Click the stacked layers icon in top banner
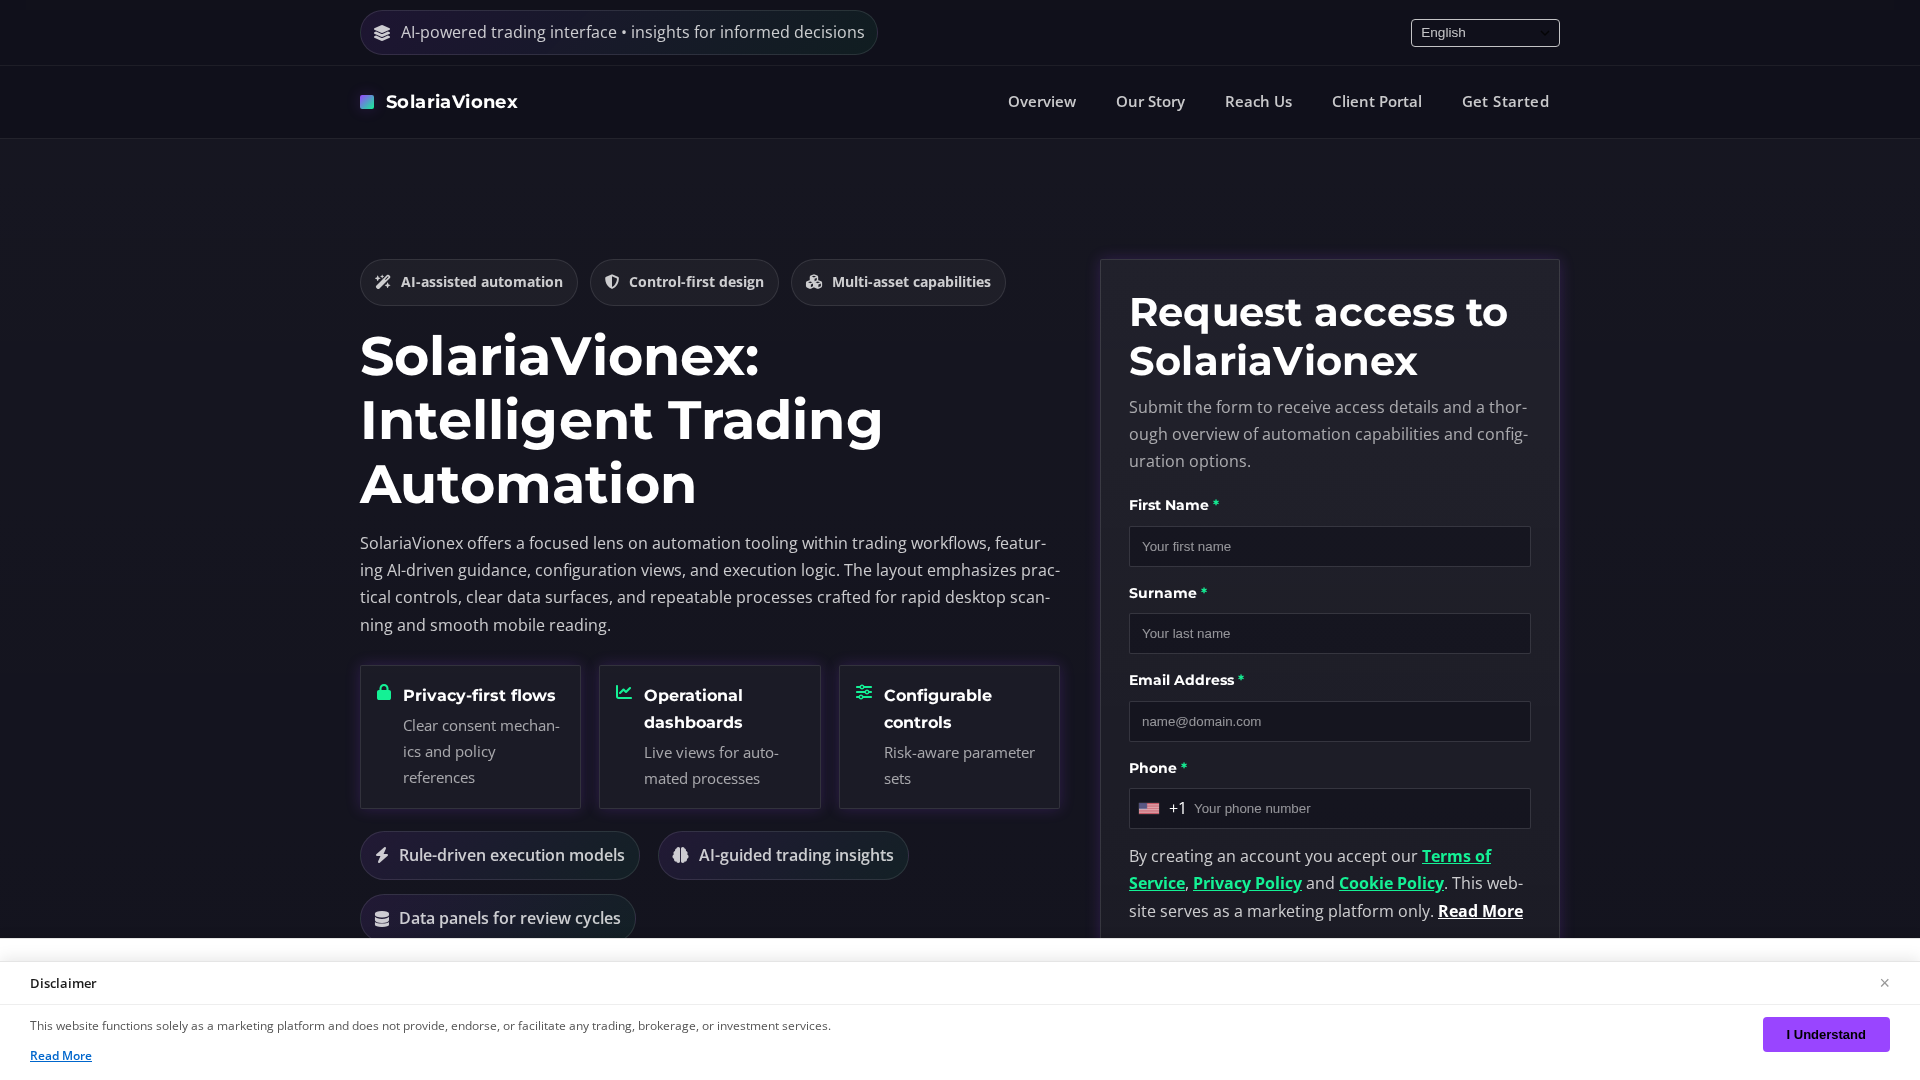Image resolution: width=1920 pixels, height=1080 pixels. (382, 33)
